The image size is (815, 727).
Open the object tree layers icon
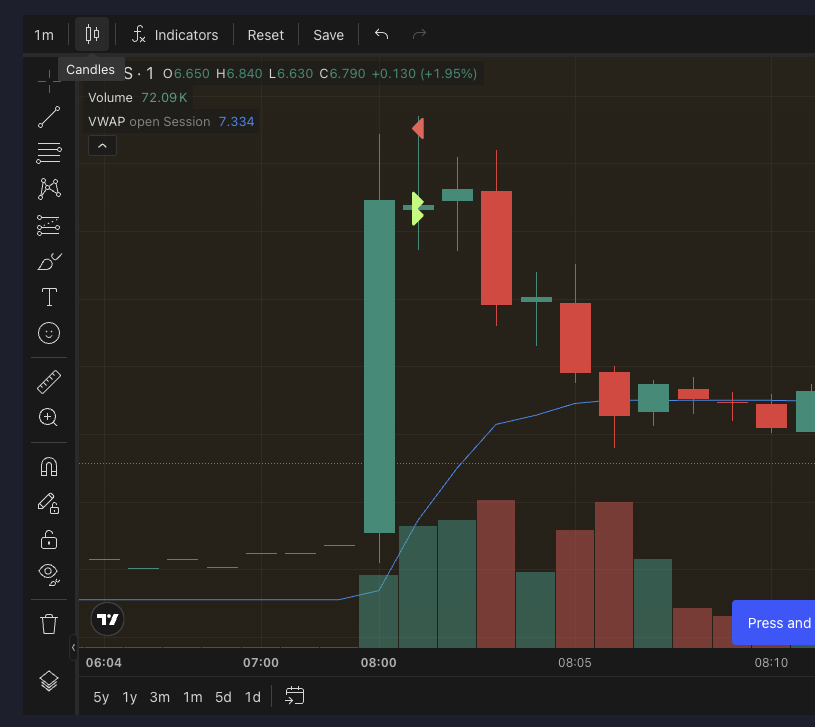point(48,681)
